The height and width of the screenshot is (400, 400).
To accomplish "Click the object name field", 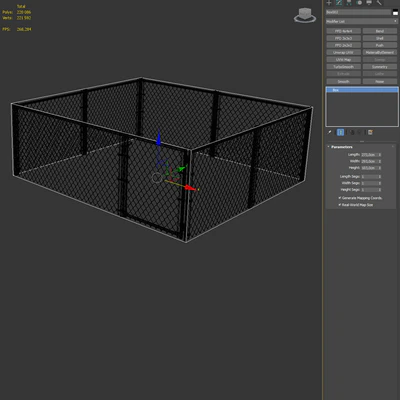I will point(358,12).
